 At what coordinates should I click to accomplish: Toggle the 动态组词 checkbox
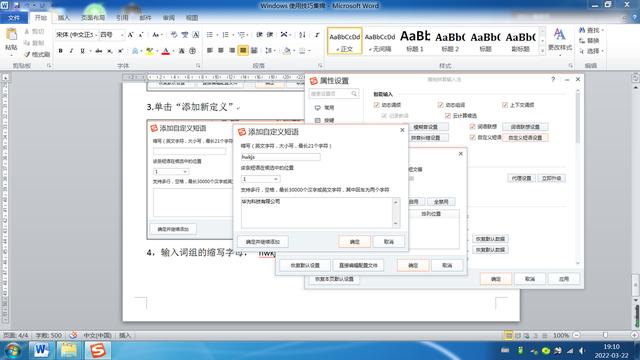tap(440, 105)
